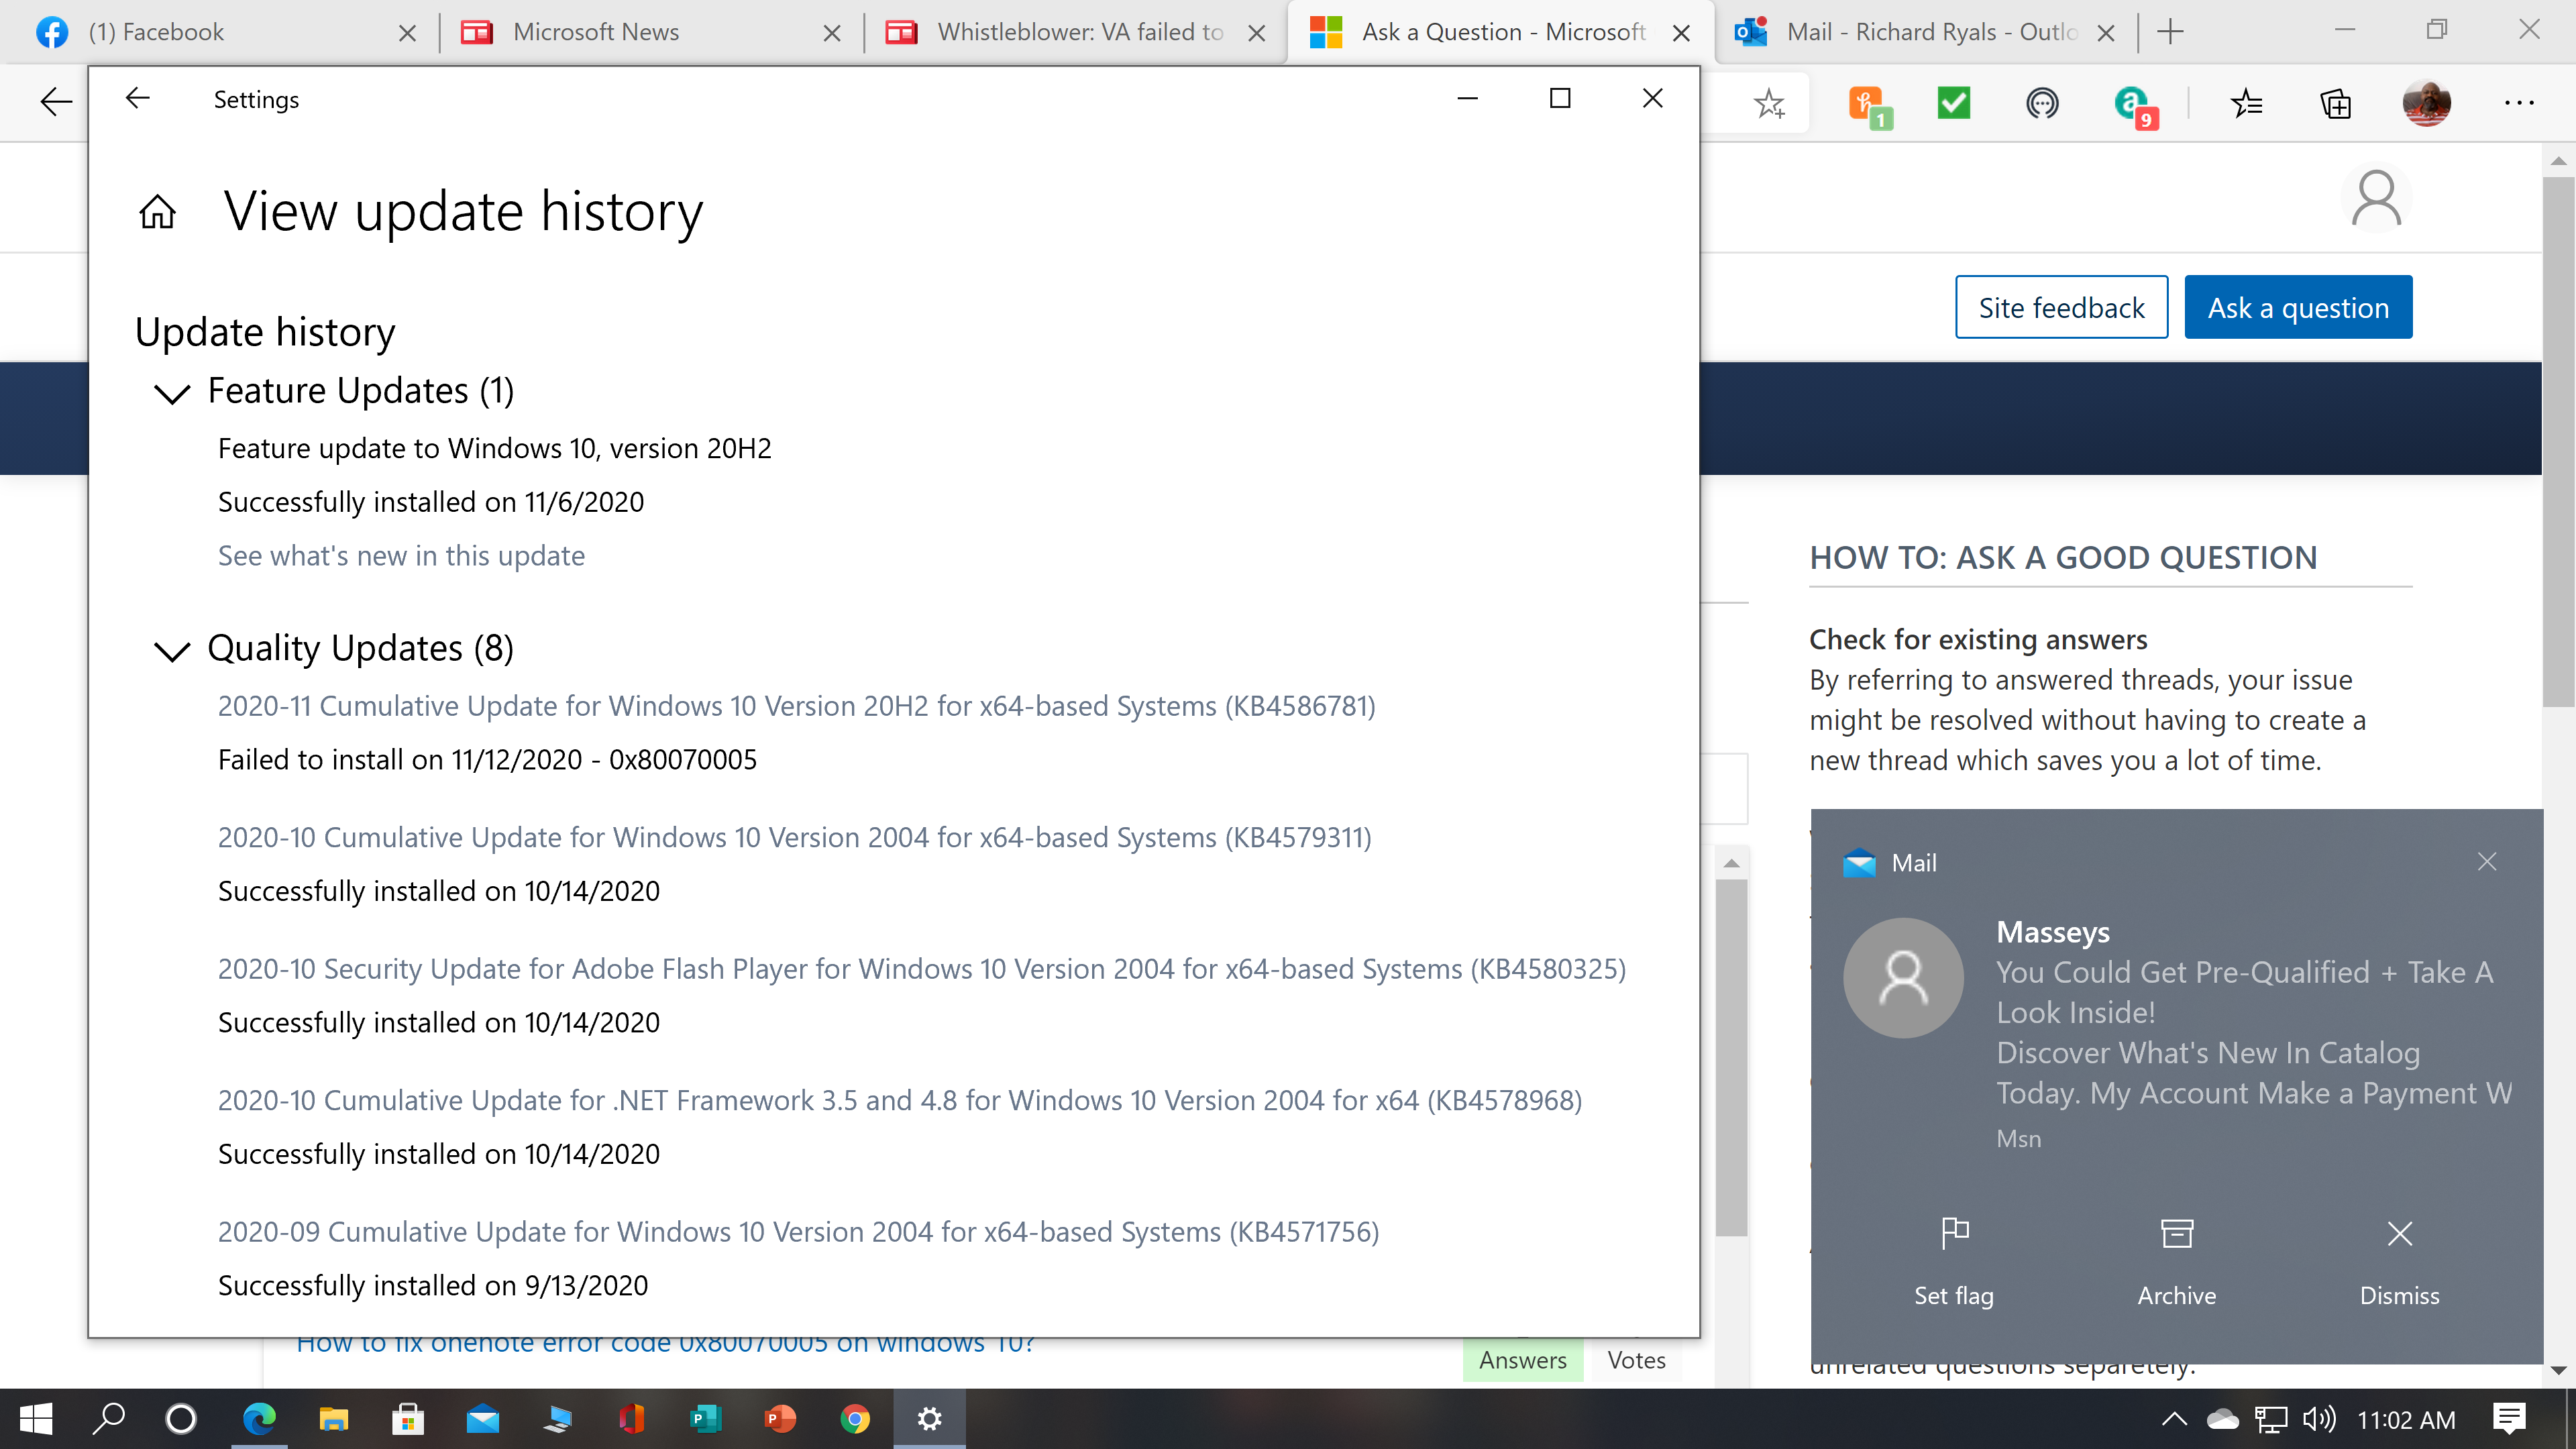Go back using Settings back arrow
The height and width of the screenshot is (1449, 2576).
click(138, 98)
